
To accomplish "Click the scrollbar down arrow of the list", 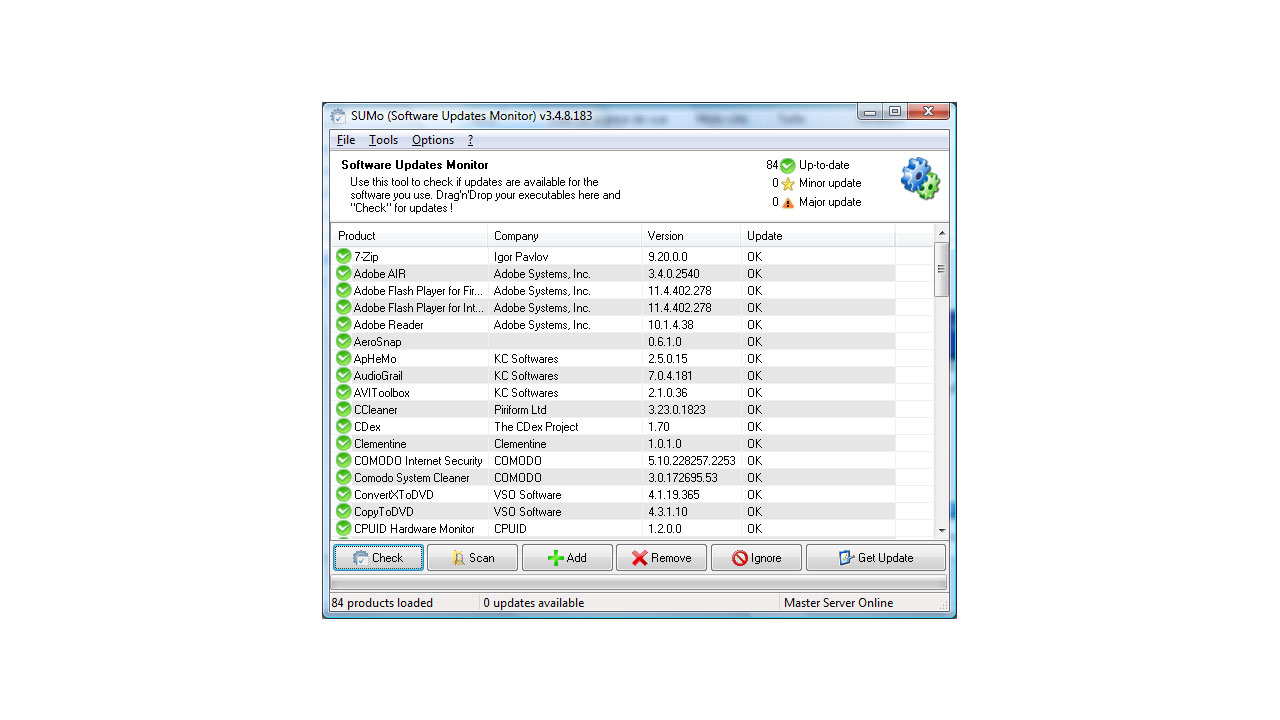I will [941, 530].
